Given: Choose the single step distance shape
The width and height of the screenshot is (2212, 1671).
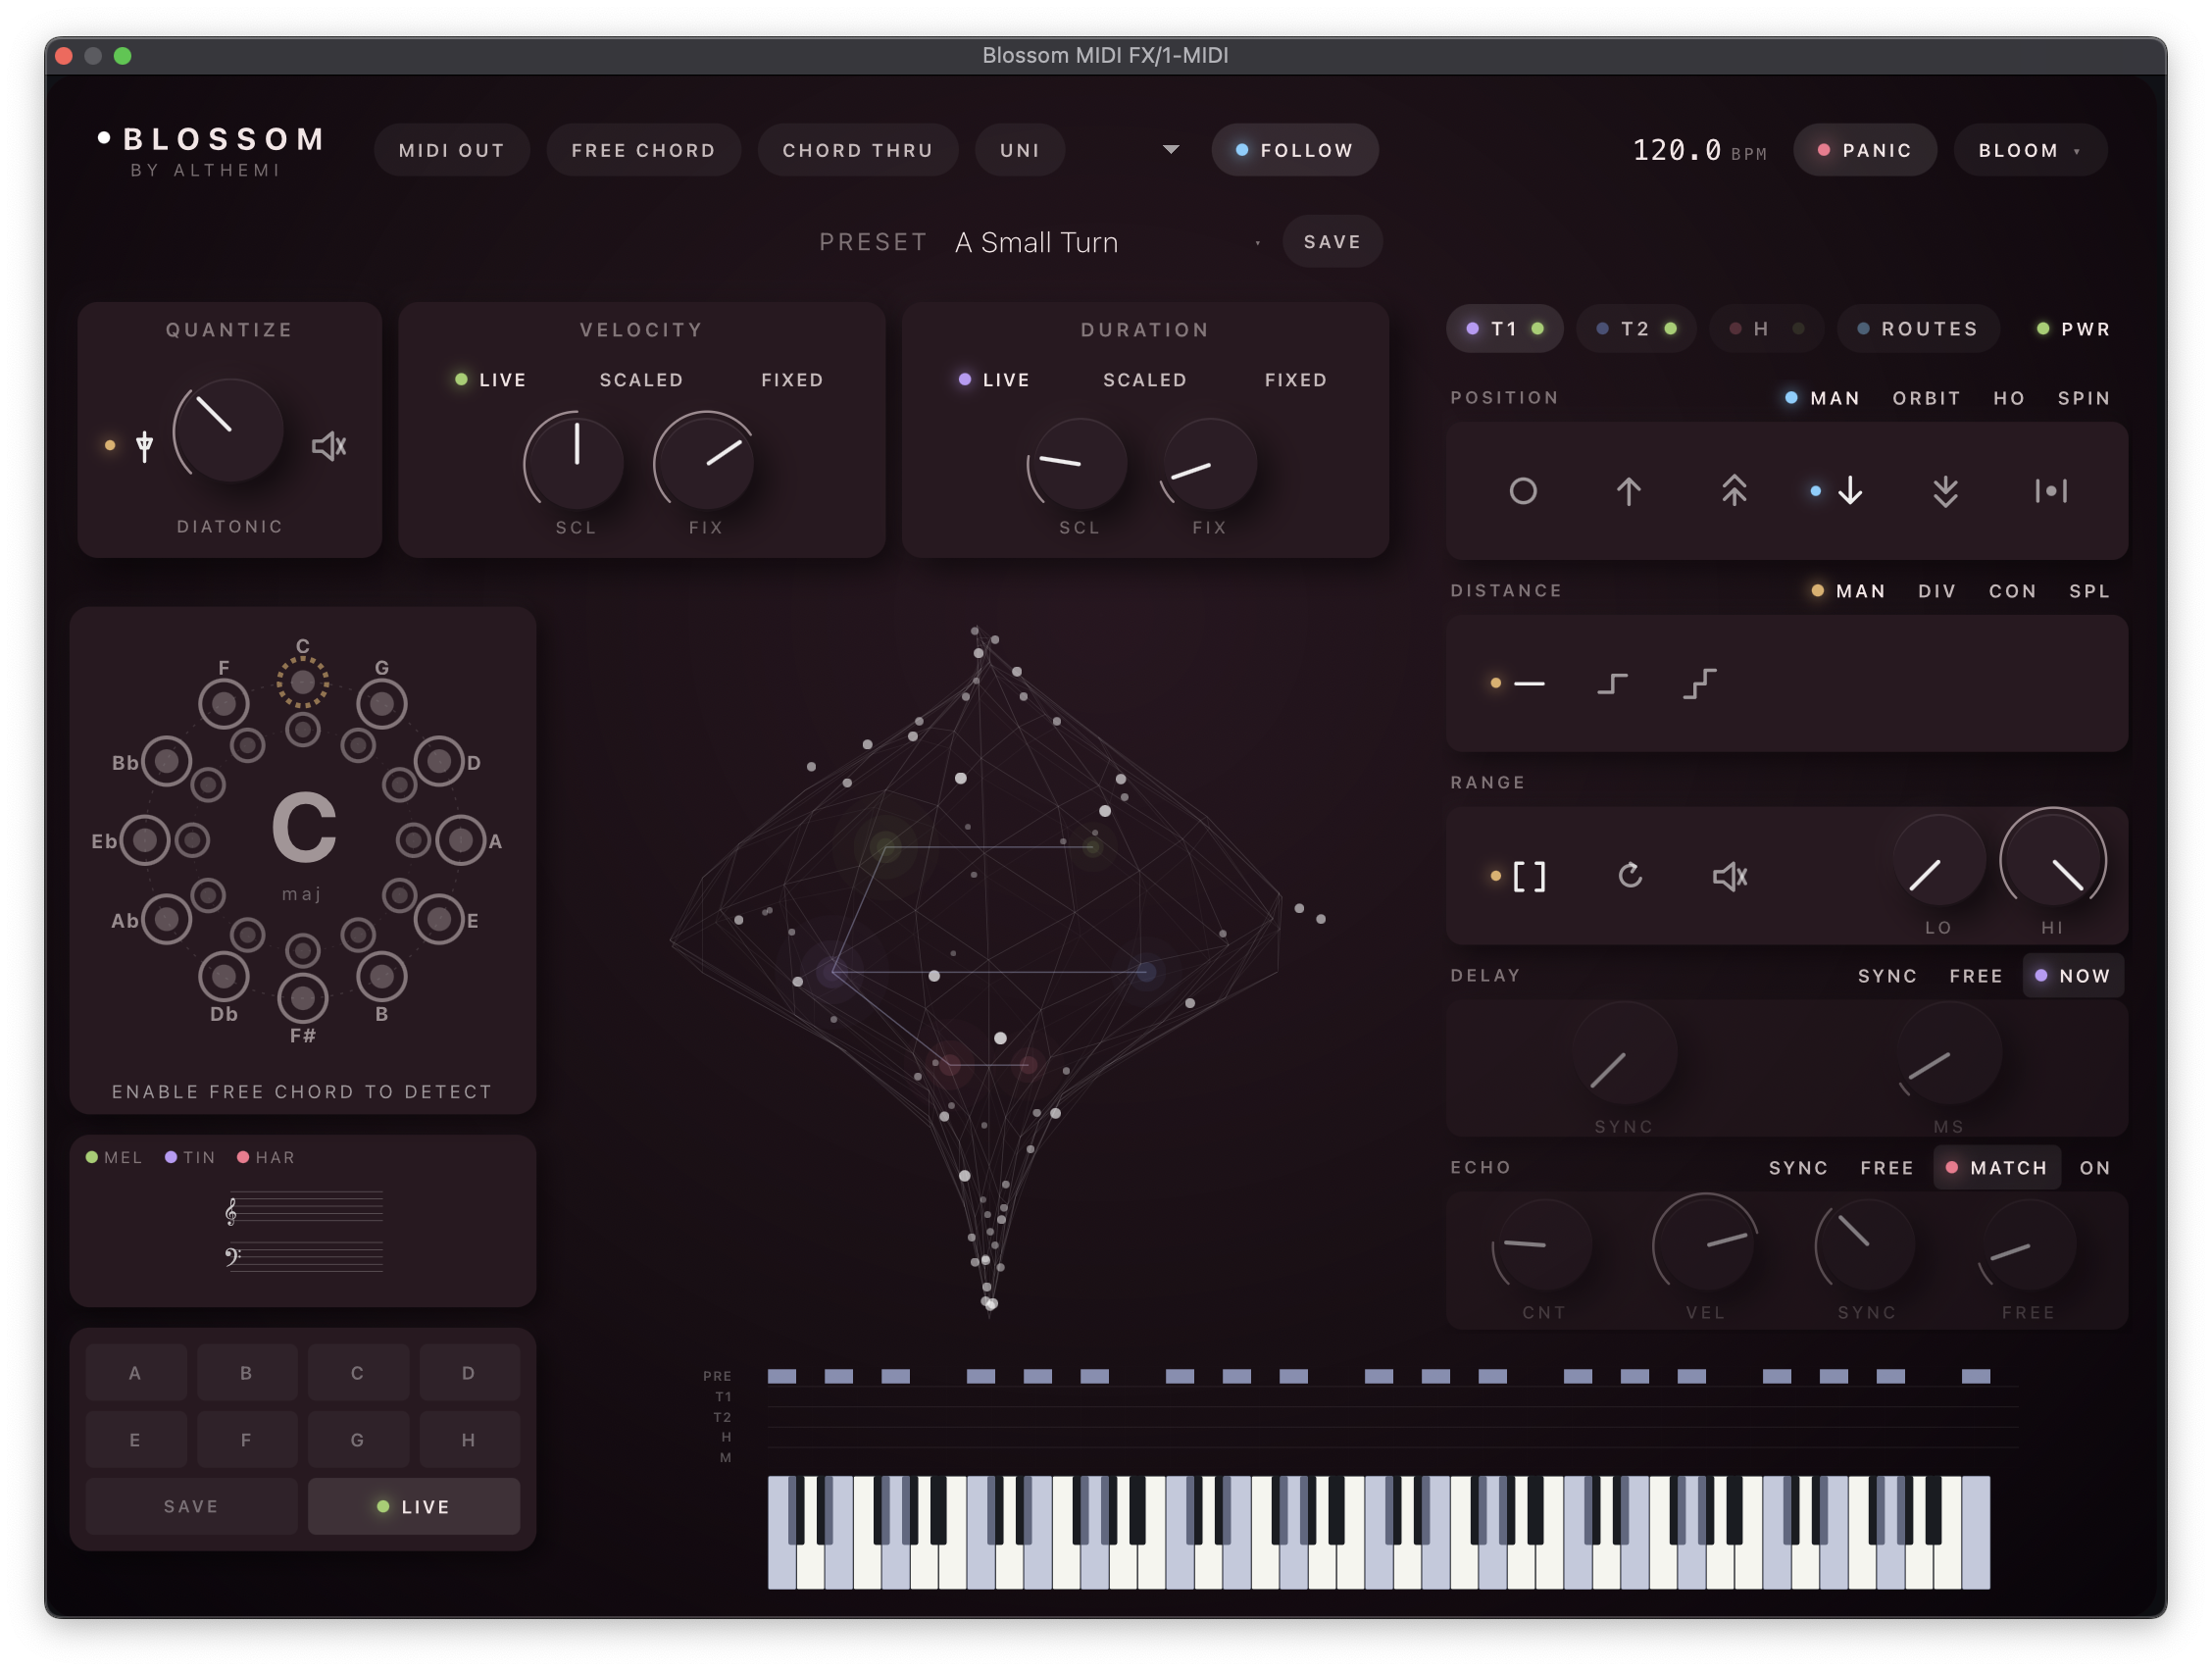Looking at the screenshot, I should point(1612,684).
